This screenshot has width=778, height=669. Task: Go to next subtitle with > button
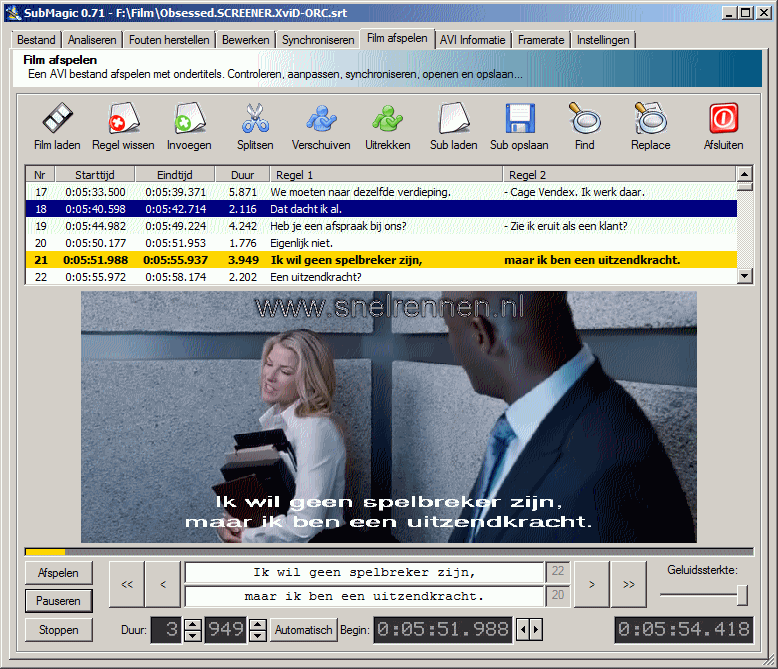click(592, 584)
